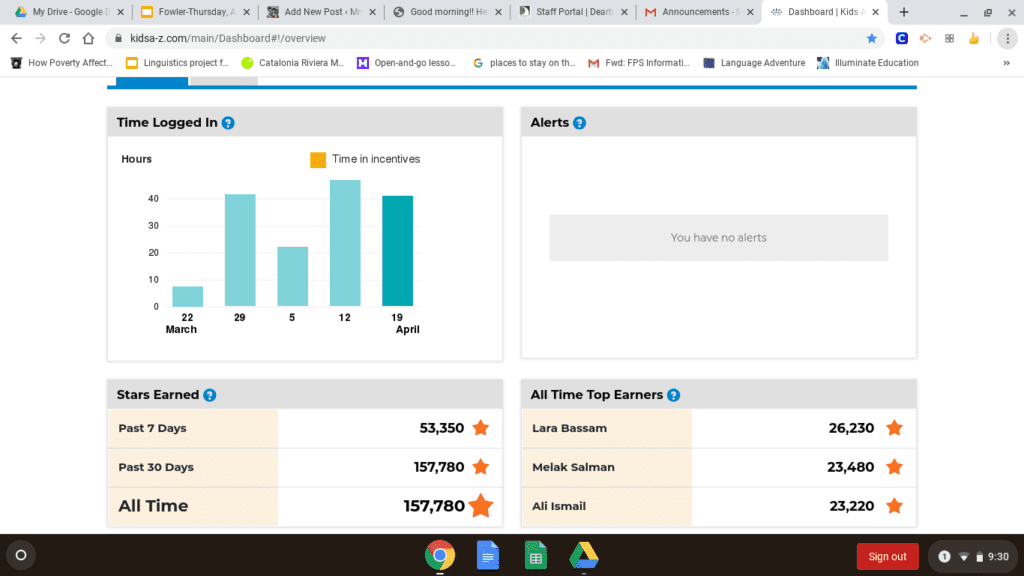Image resolution: width=1024 pixels, height=576 pixels.
Task: Click the notification count icon in tray
Action: pyautogui.click(x=944, y=556)
